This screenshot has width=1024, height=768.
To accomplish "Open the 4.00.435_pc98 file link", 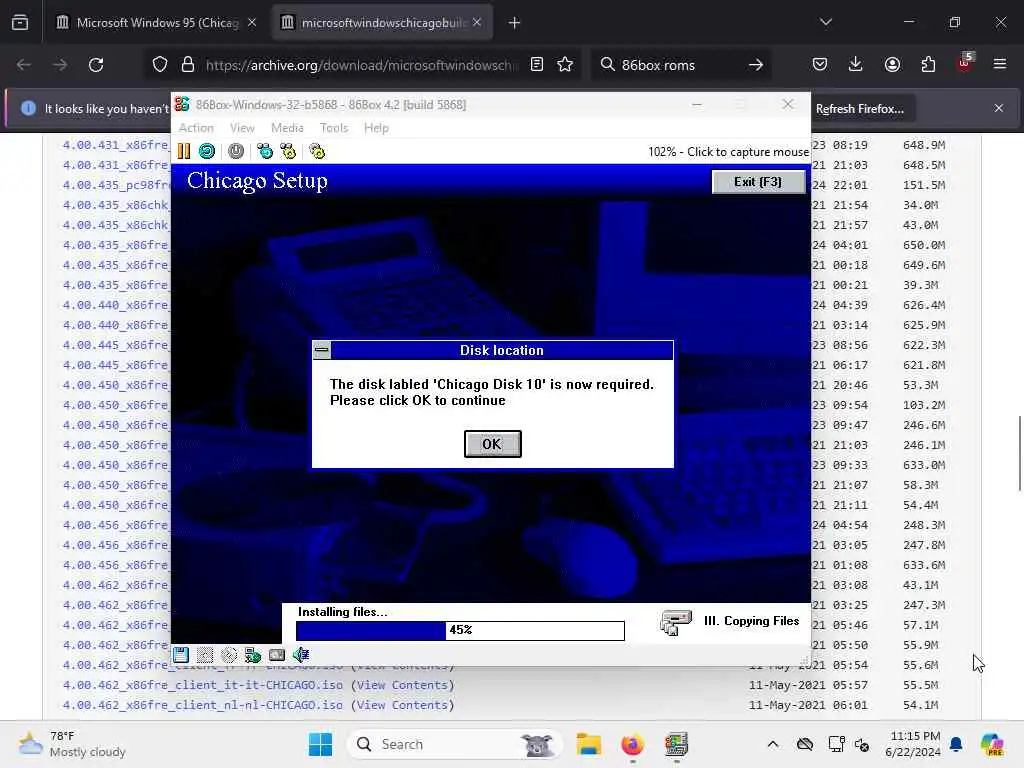I will tap(116, 185).
